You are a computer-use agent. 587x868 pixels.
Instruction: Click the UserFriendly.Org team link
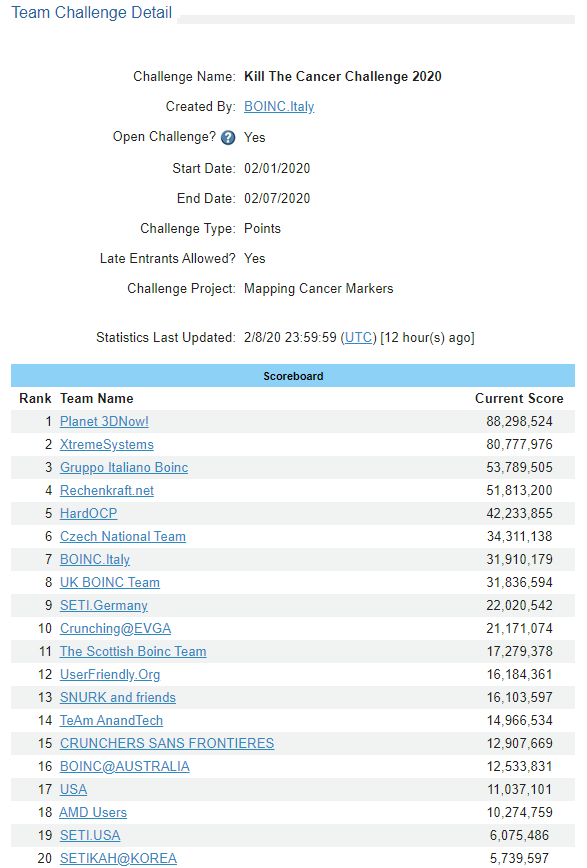[x=110, y=674]
